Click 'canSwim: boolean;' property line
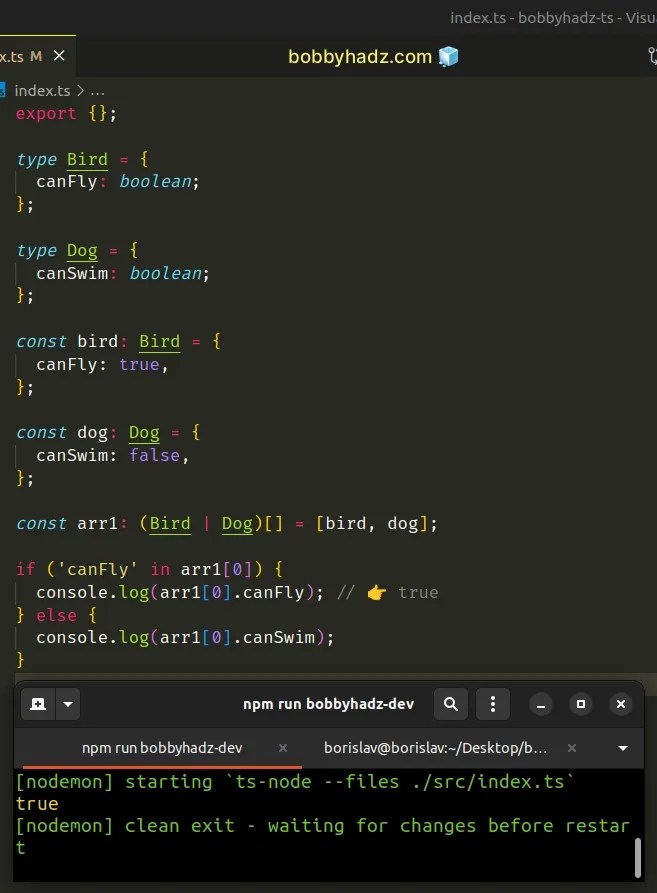Viewport: 657px width, 893px height. coord(123,273)
